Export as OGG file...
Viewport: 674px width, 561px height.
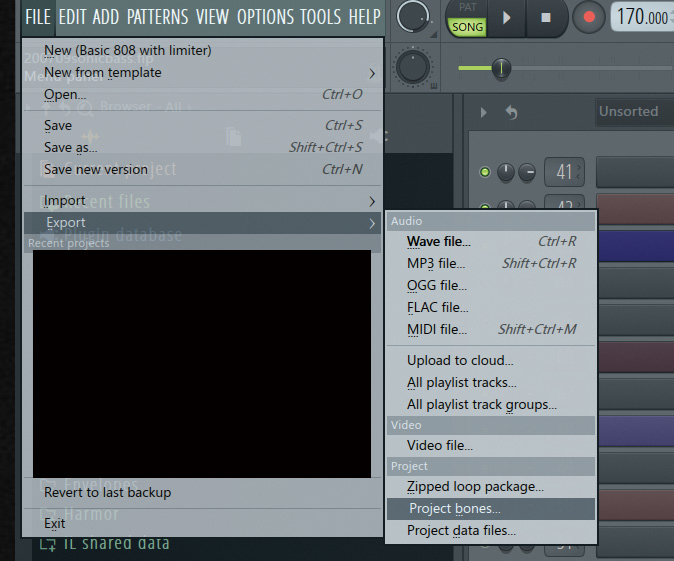pyautogui.click(x=491, y=285)
